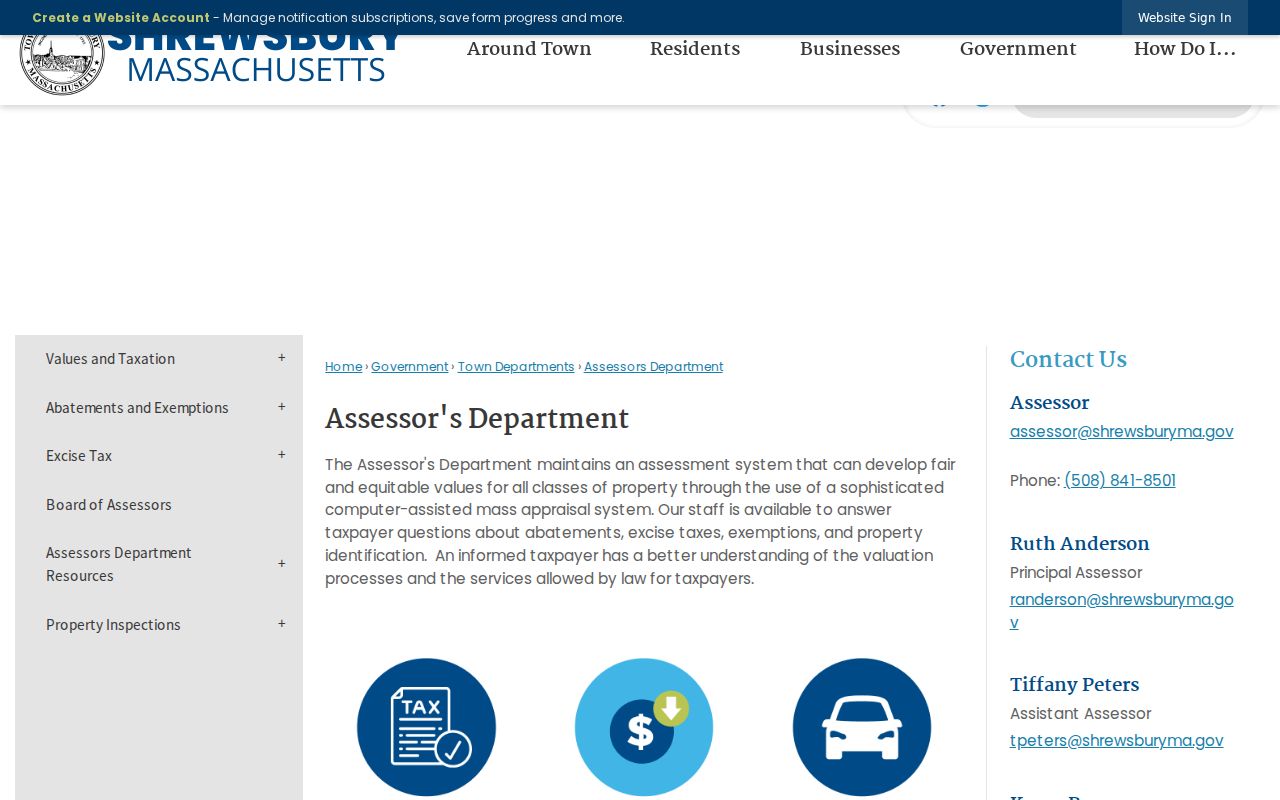This screenshot has width=1280, height=800.
Task: Open the Businesses menu
Action: pos(850,49)
